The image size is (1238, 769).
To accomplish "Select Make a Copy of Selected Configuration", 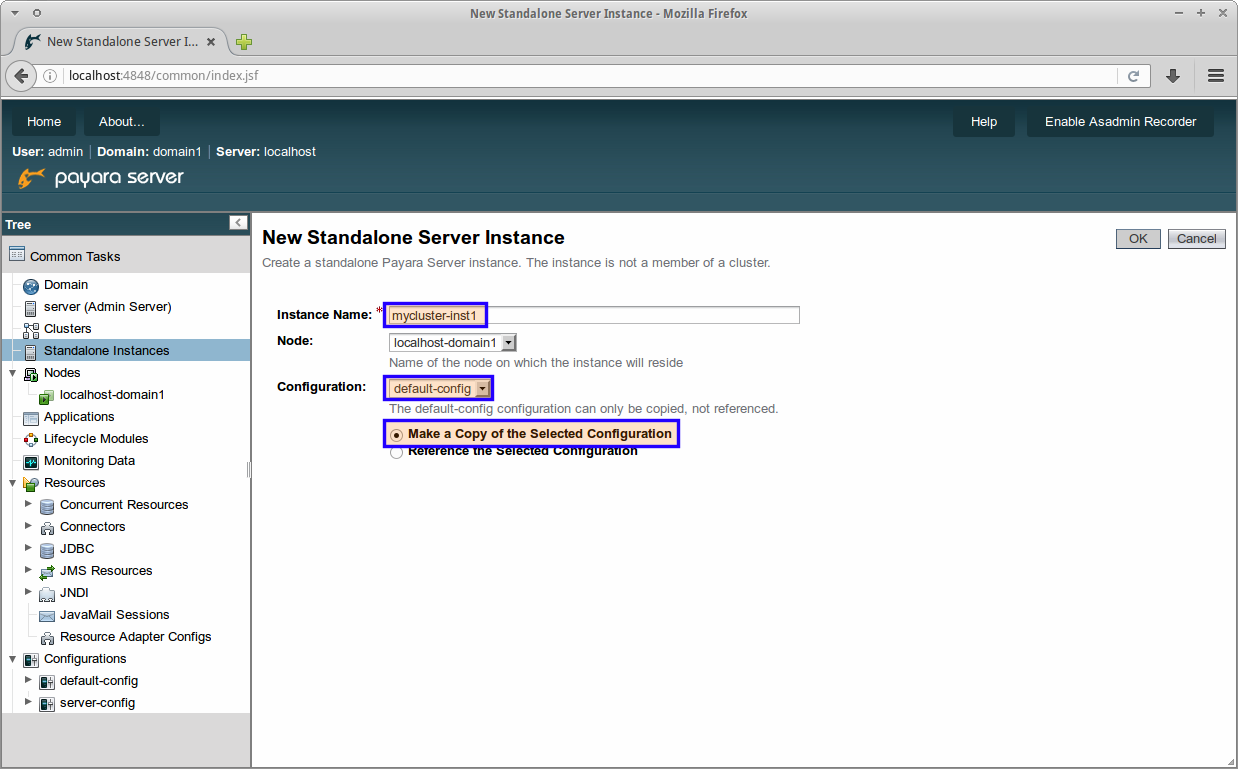I will 397,435.
